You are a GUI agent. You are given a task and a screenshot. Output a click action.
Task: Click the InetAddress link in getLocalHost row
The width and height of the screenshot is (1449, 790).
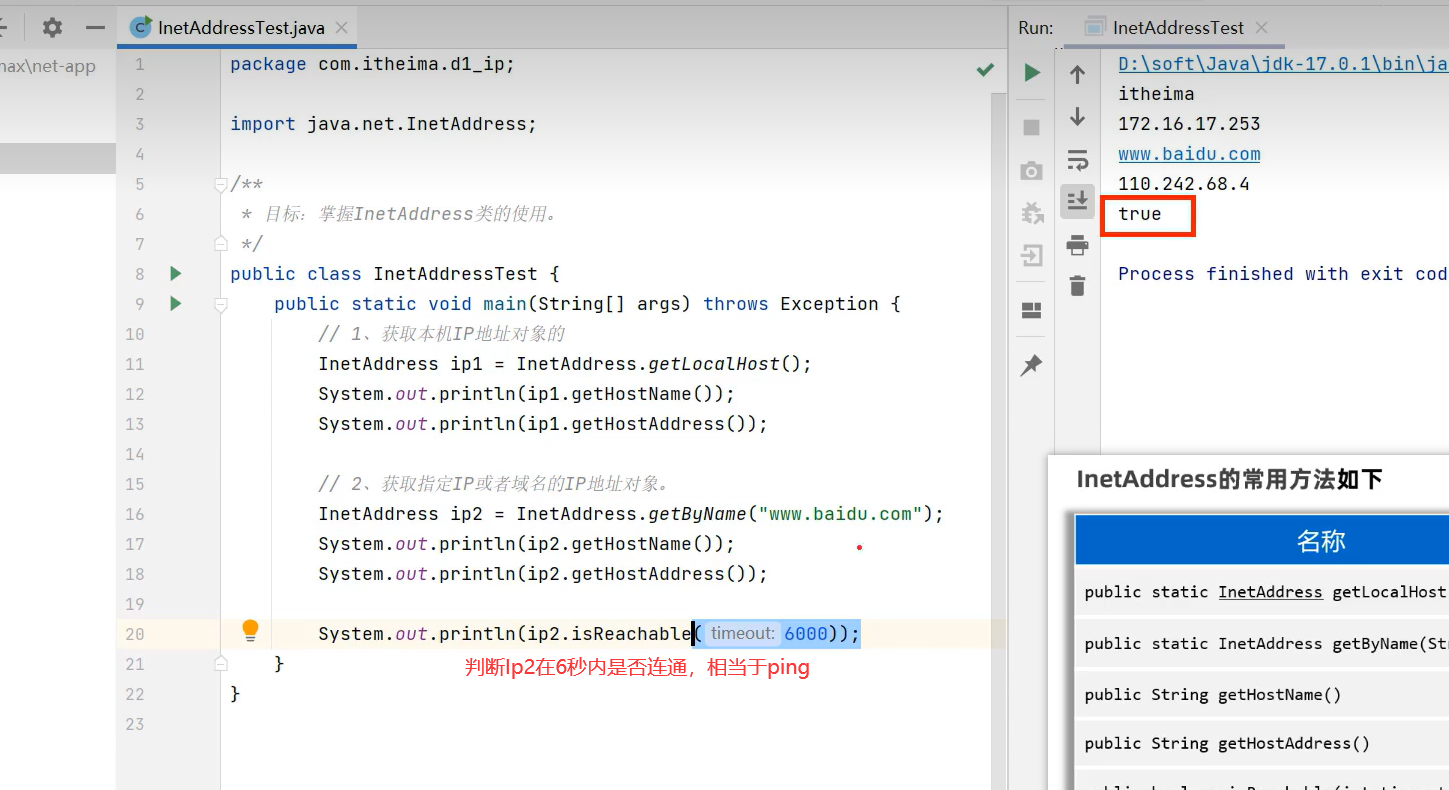click(1270, 592)
